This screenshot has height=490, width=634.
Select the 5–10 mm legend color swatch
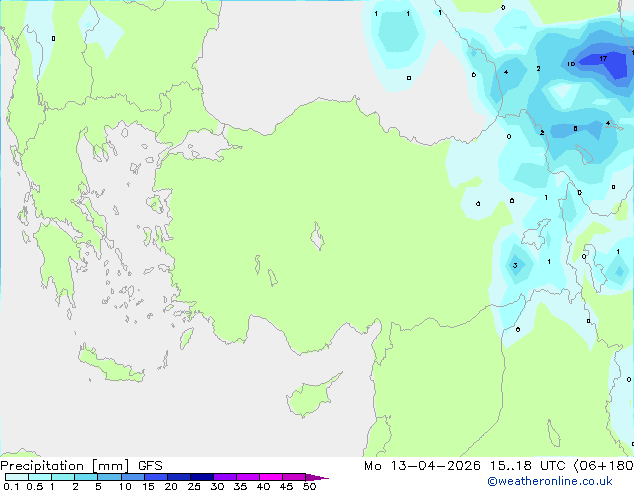(109, 477)
